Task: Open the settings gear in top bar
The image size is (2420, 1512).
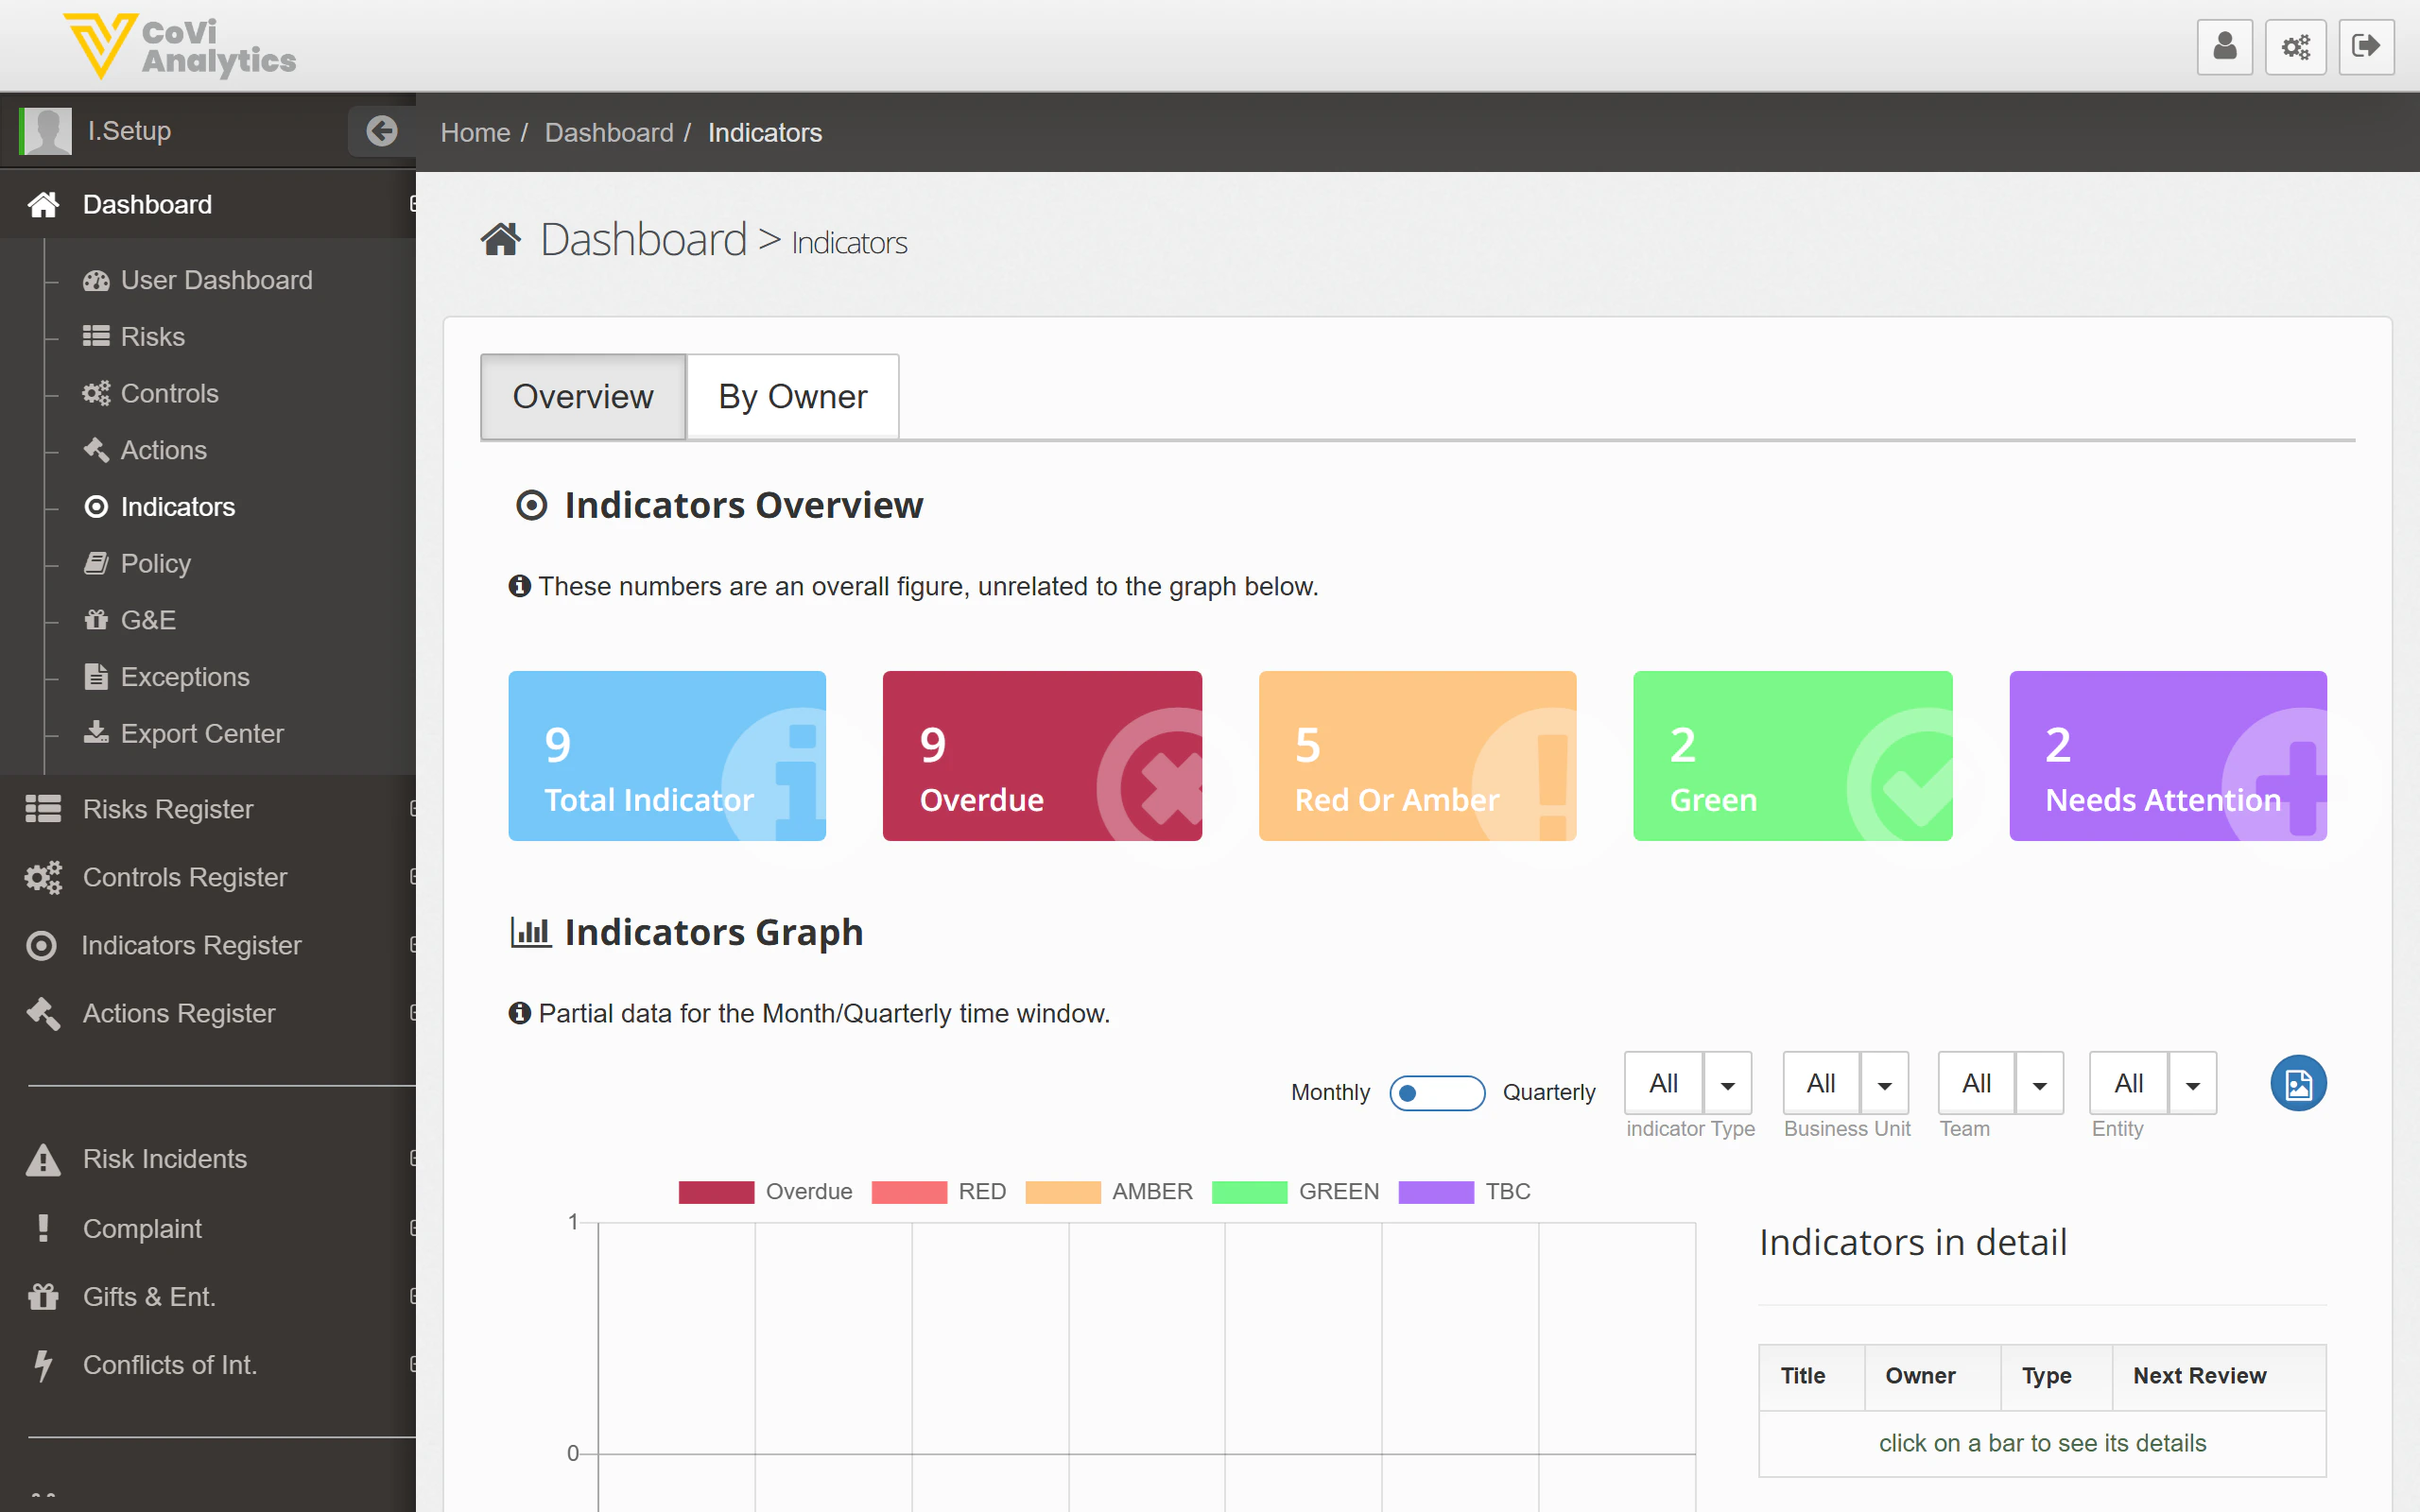Action: 2296,46
